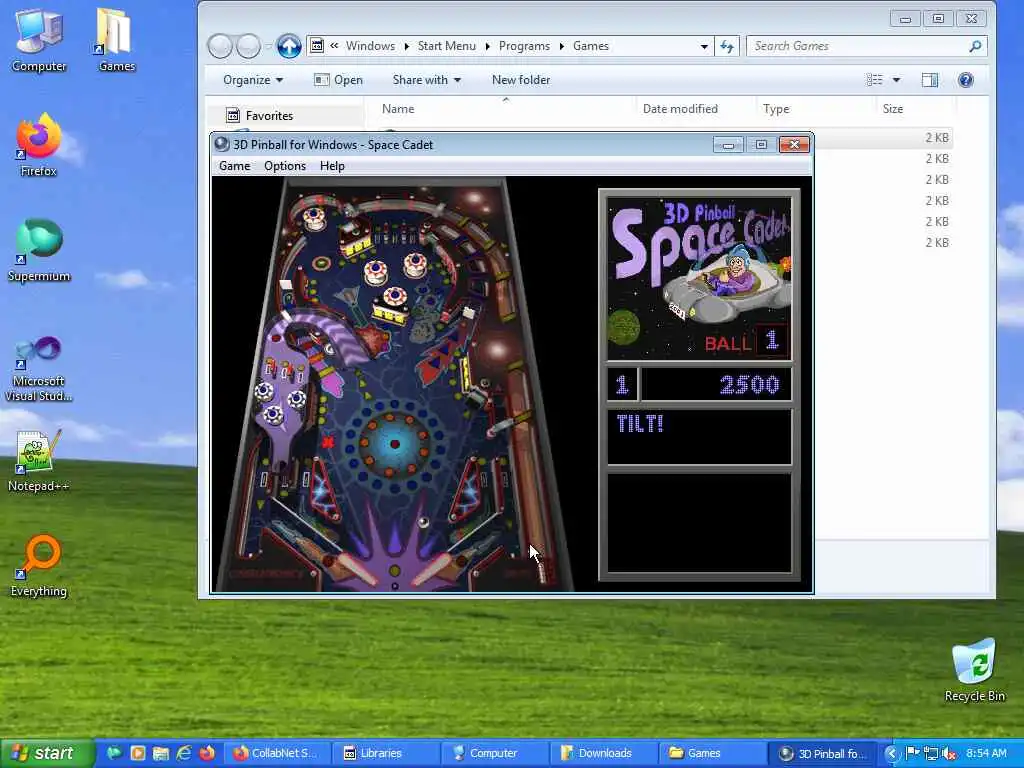Click the change view icon in Explorer
The image size is (1024, 768).
874,80
